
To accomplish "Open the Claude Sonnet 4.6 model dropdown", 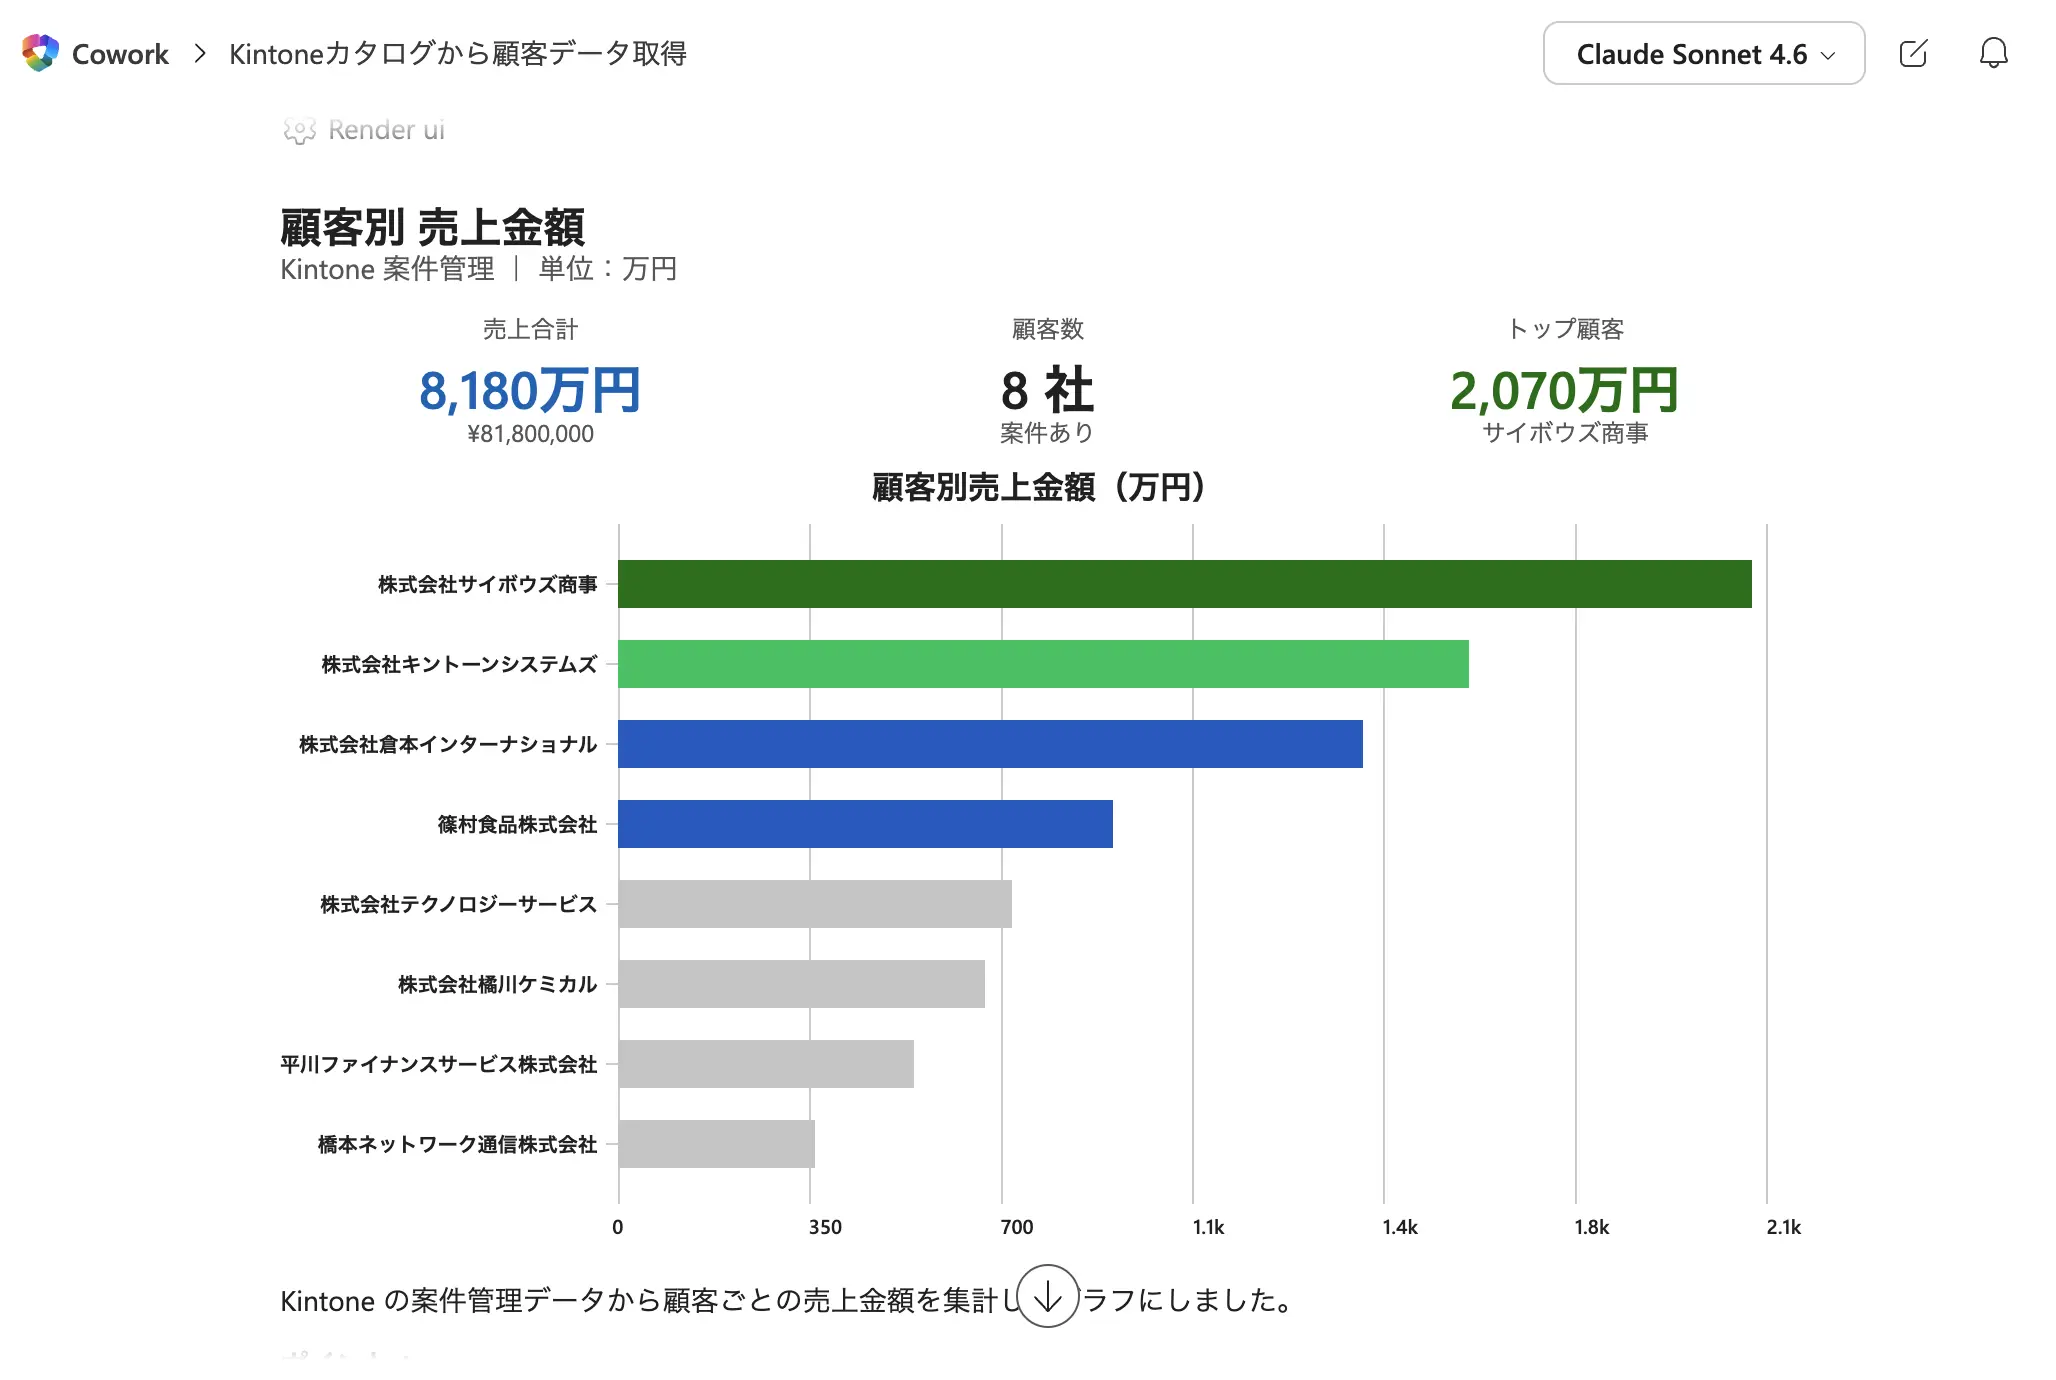I will tap(1703, 54).
